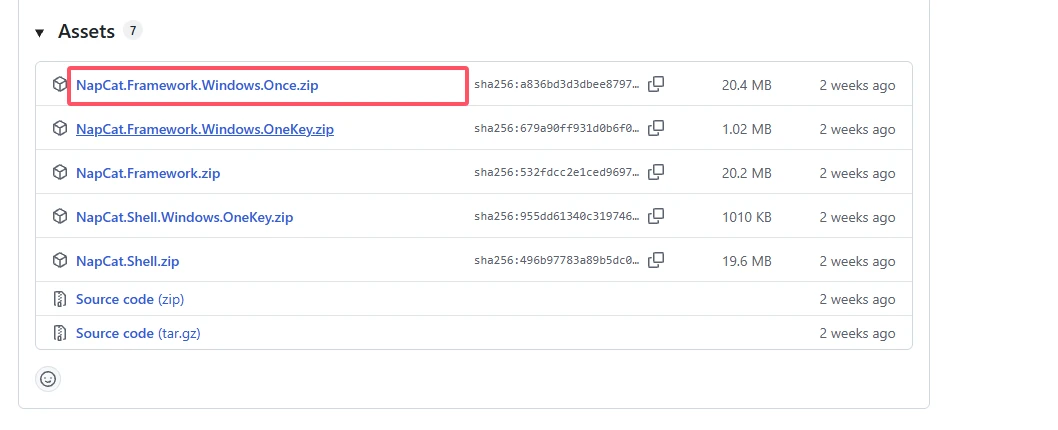
Task: Click the assets count badge 7
Action: pyautogui.click(x=133, y=30)
